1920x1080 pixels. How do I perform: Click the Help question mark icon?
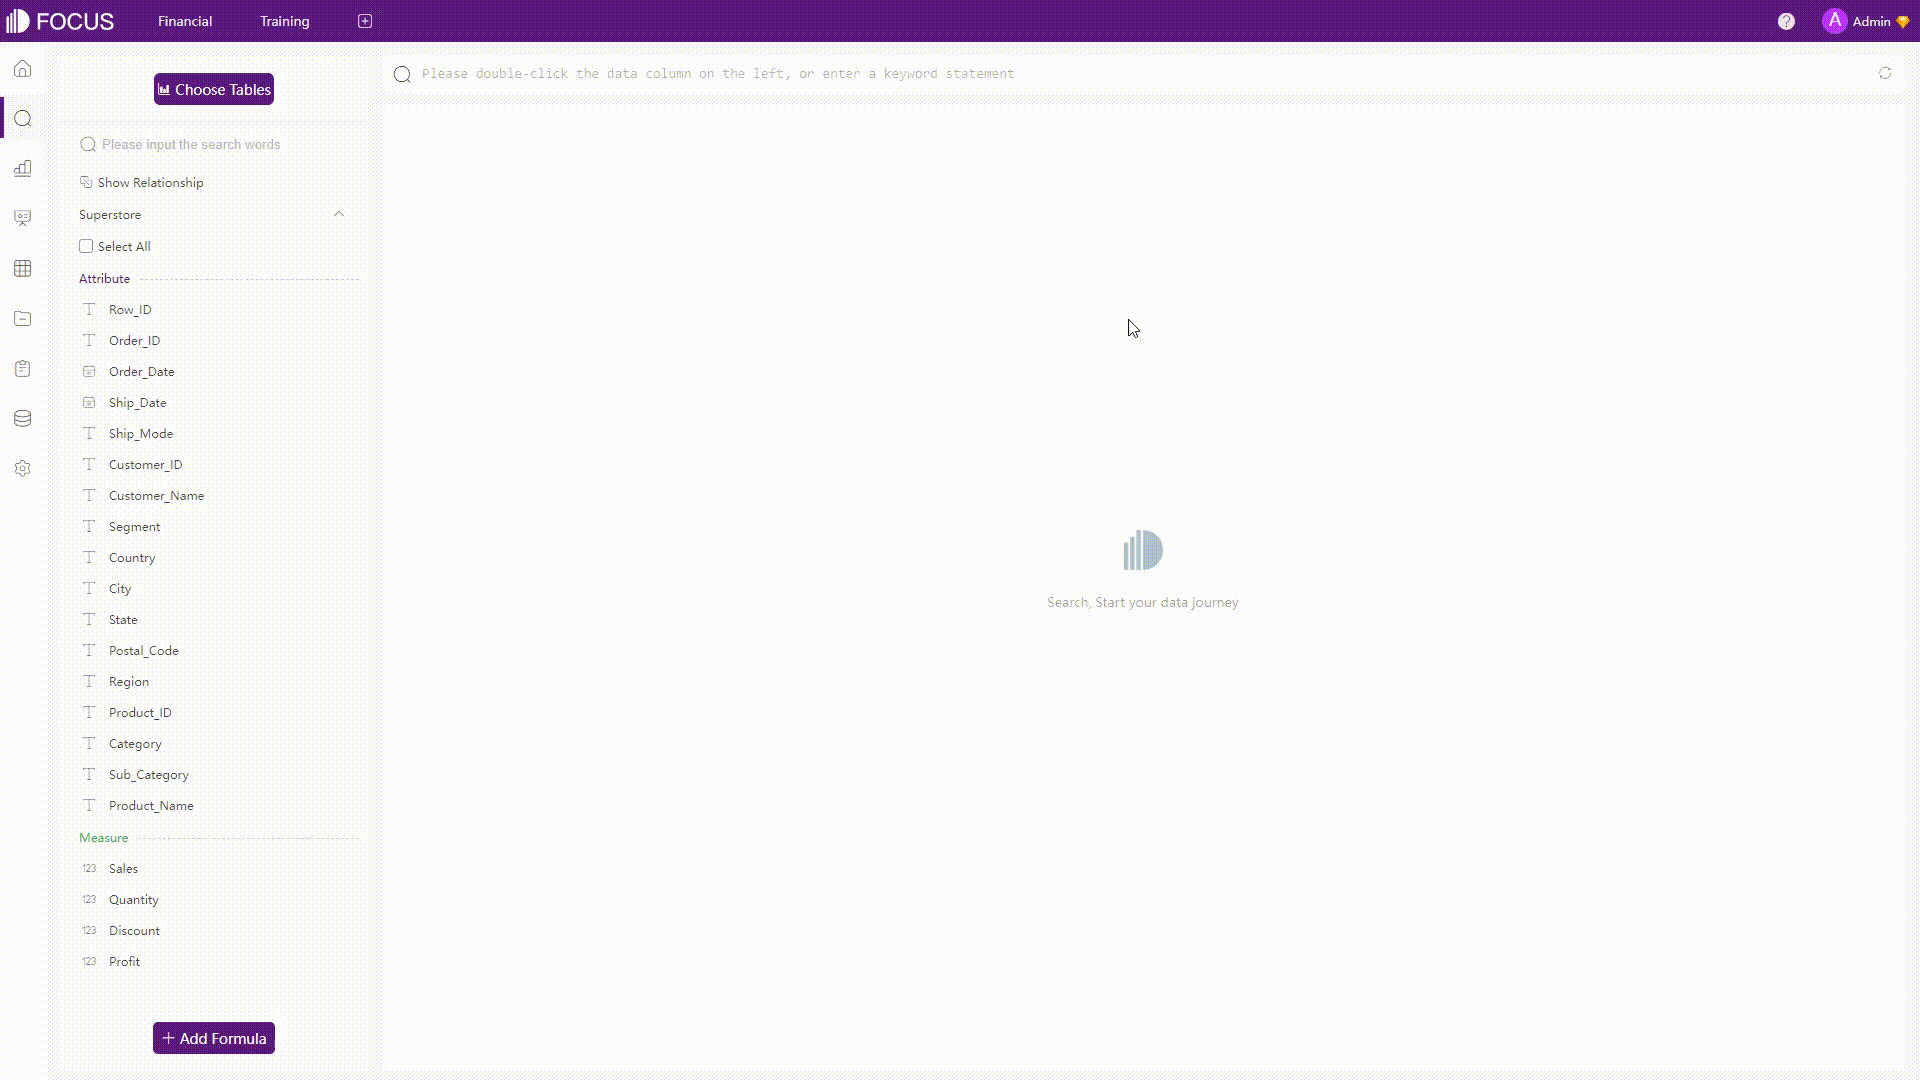click(x=1787, y=20)
